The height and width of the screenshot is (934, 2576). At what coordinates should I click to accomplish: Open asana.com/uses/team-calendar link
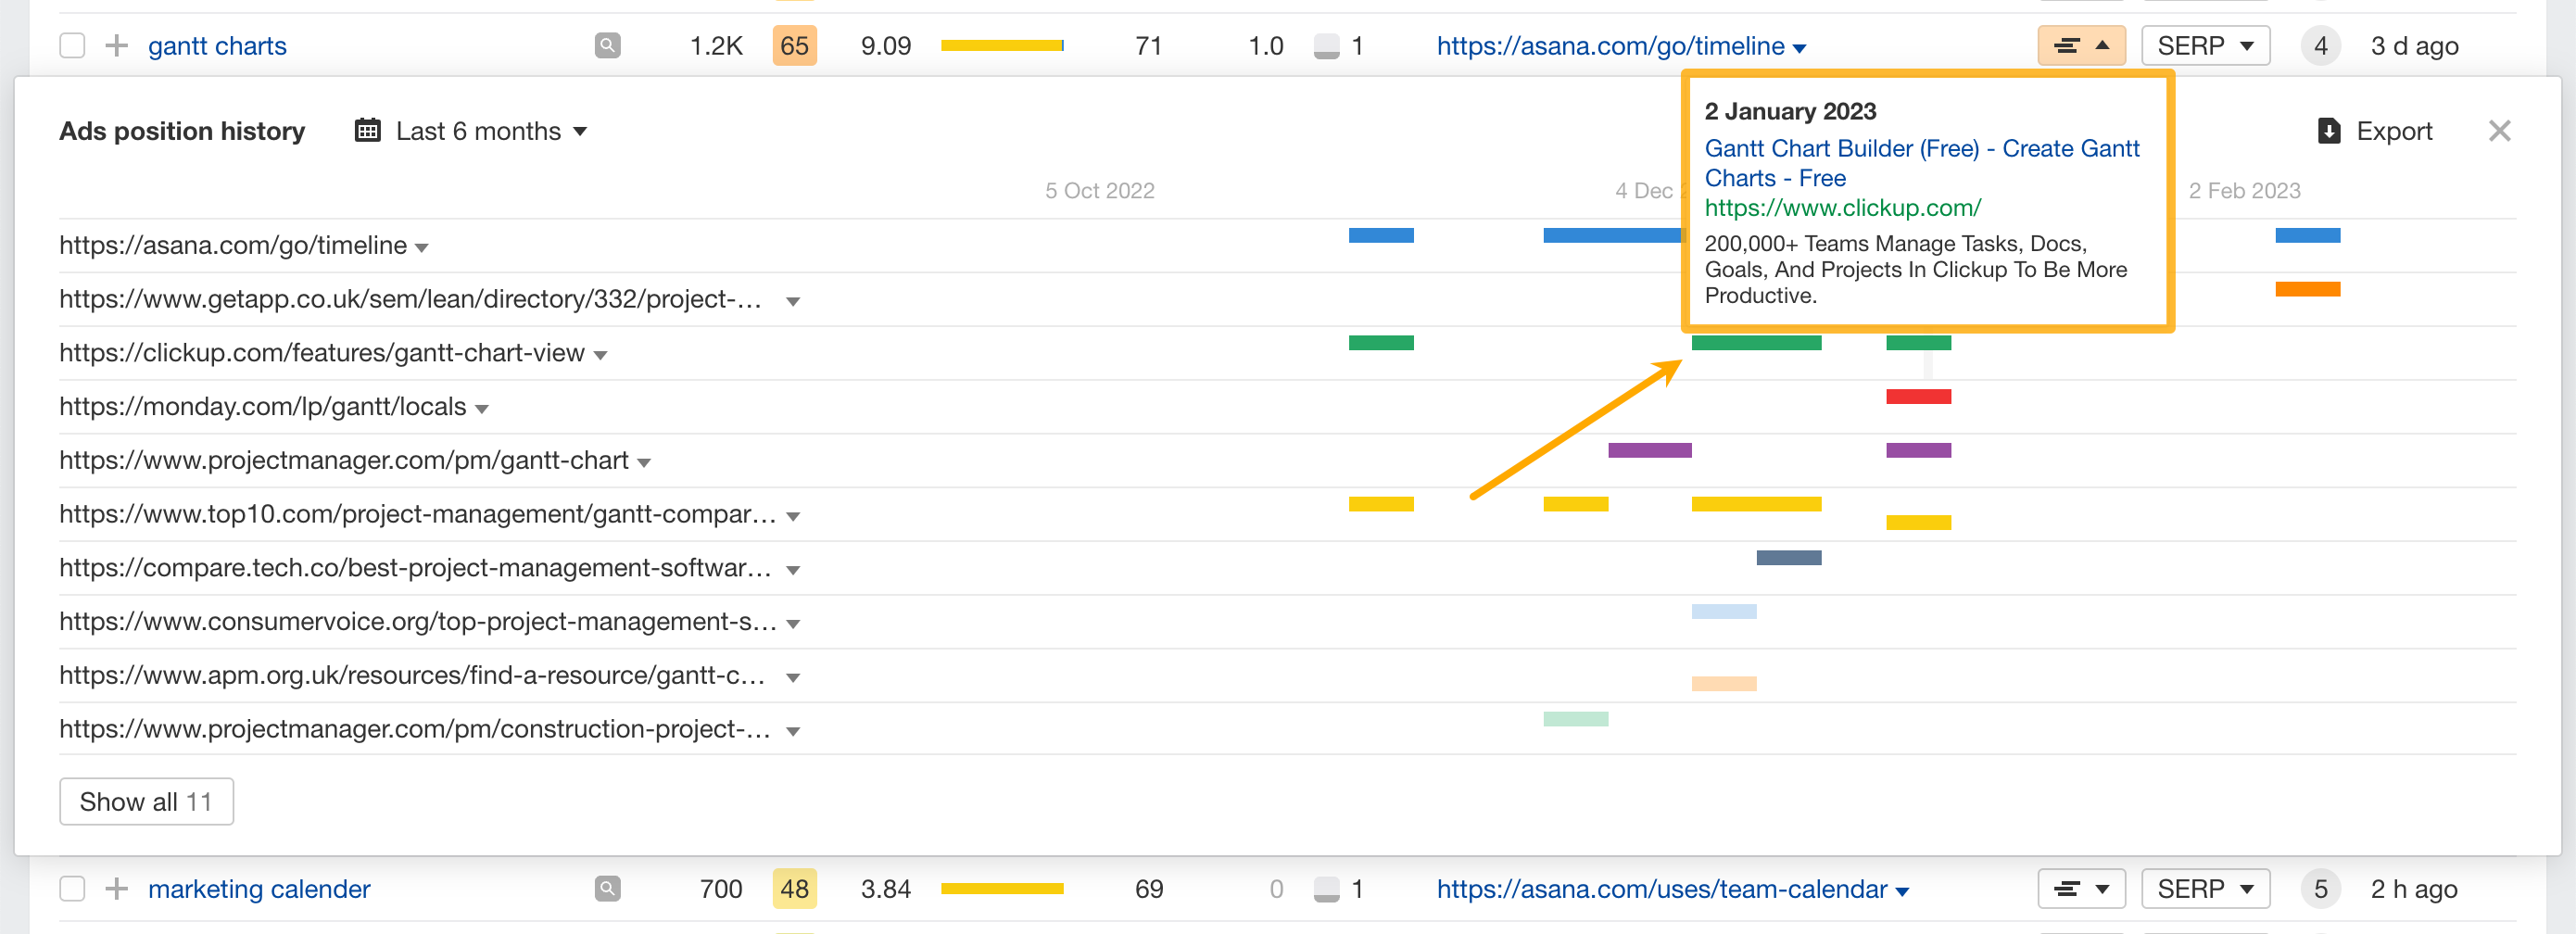(1662, 889)
